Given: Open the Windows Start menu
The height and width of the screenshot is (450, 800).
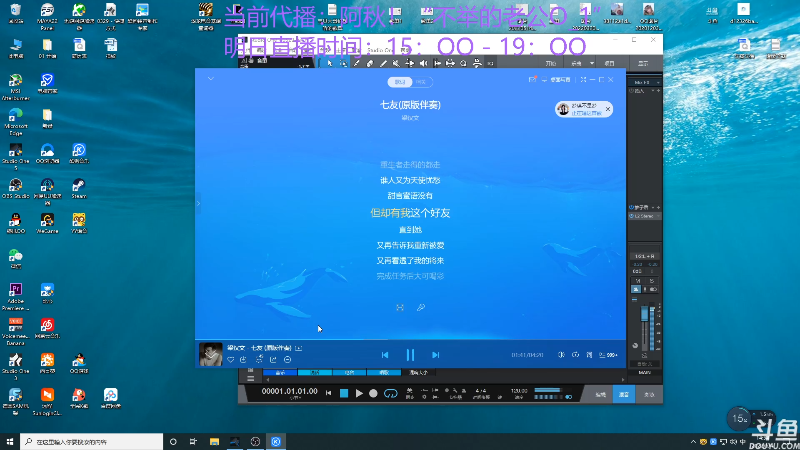Looking at the screenshot, I should pos(10,441).
